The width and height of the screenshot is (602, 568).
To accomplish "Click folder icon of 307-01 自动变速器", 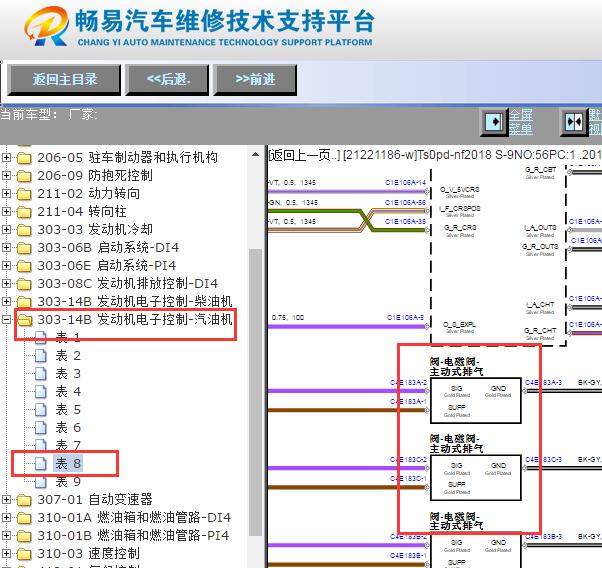I will (x=24, y=500).
